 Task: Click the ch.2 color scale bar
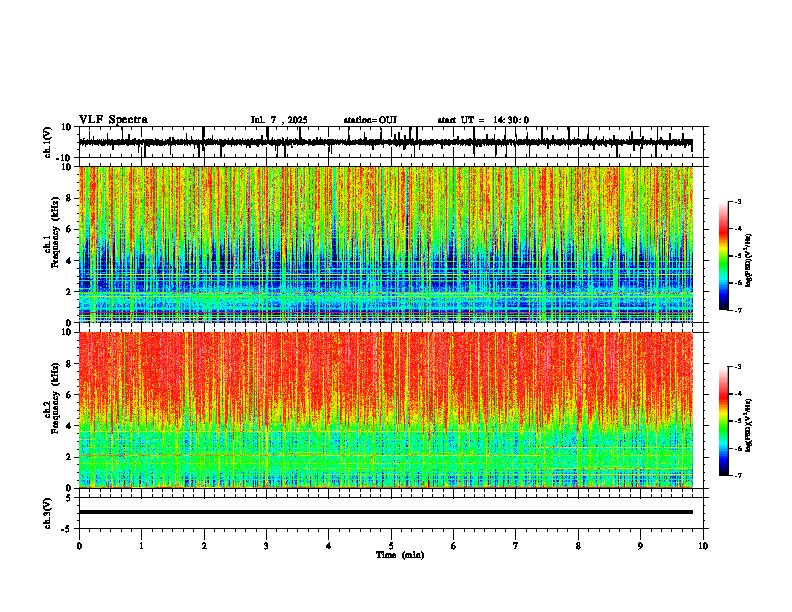(723, 421)
